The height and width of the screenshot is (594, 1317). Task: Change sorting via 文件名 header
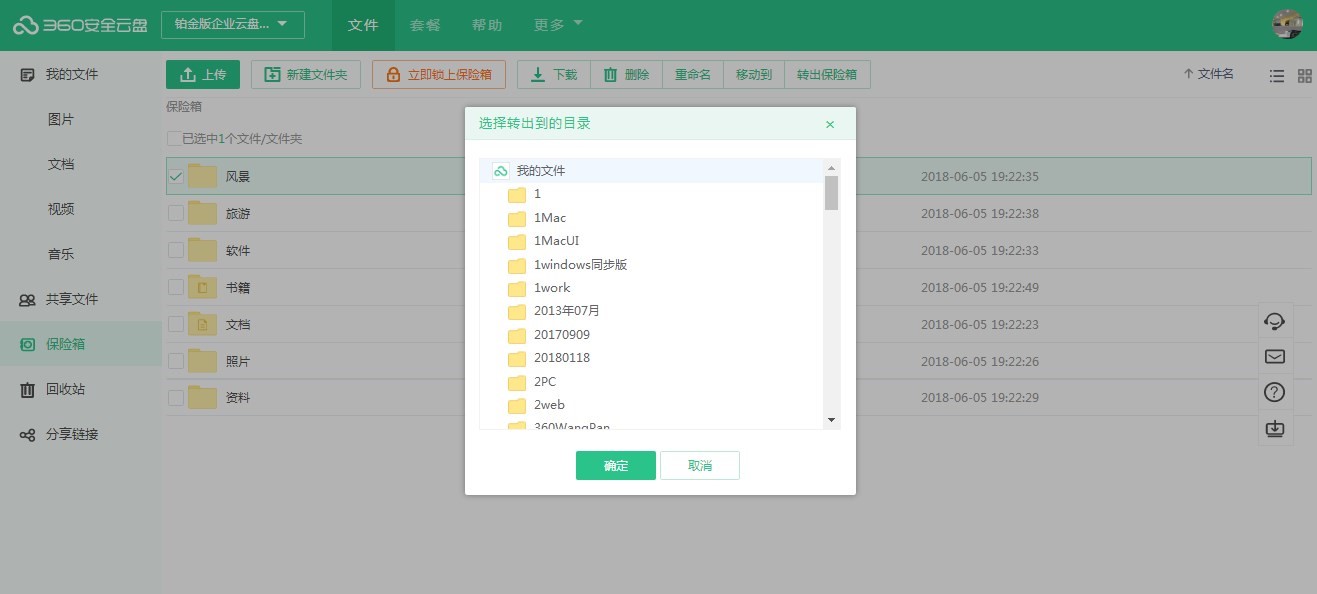(x=1208, y=74)
